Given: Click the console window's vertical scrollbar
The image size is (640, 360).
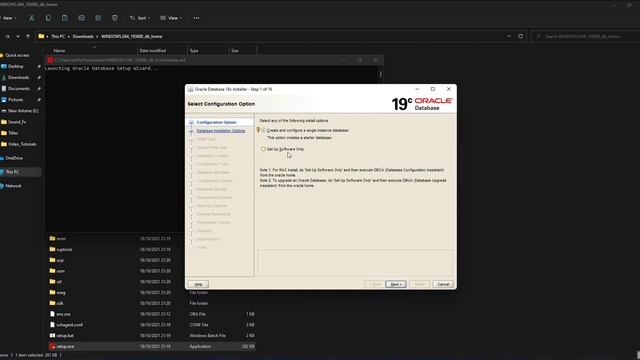Looking at the screenshot, I should 381,74.
